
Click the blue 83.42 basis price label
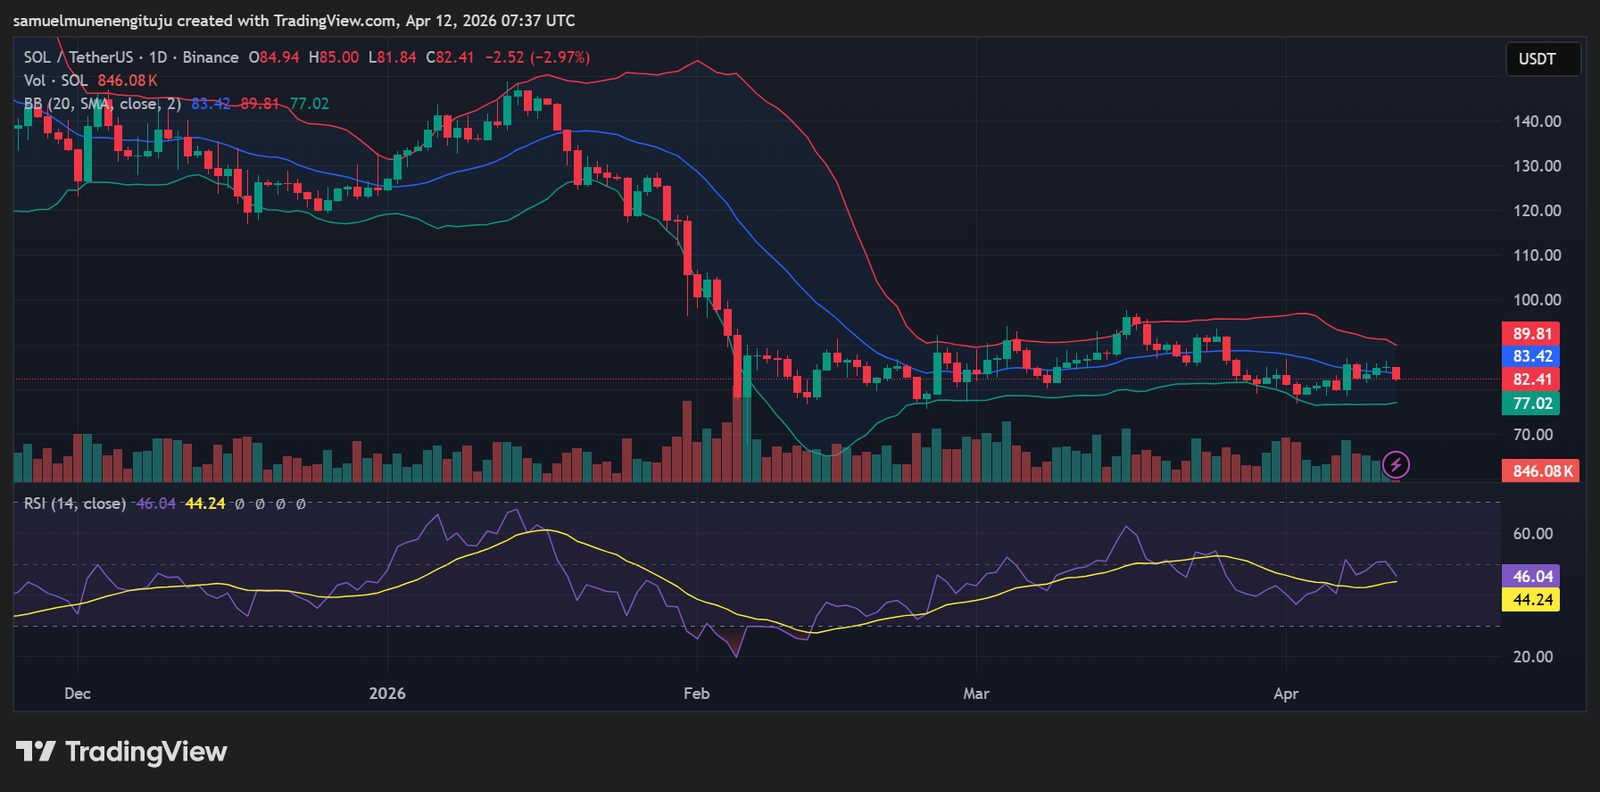coord(1531,357)
